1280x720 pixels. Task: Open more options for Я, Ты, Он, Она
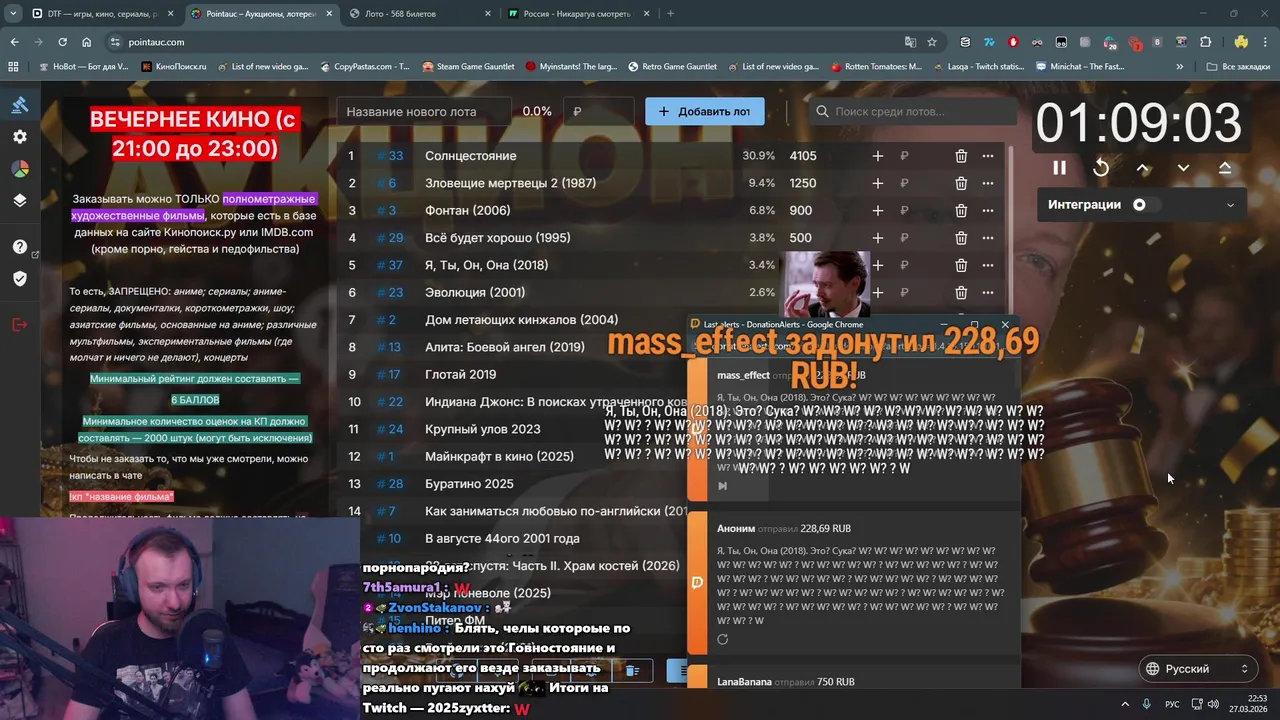click(x=988, y=265)
